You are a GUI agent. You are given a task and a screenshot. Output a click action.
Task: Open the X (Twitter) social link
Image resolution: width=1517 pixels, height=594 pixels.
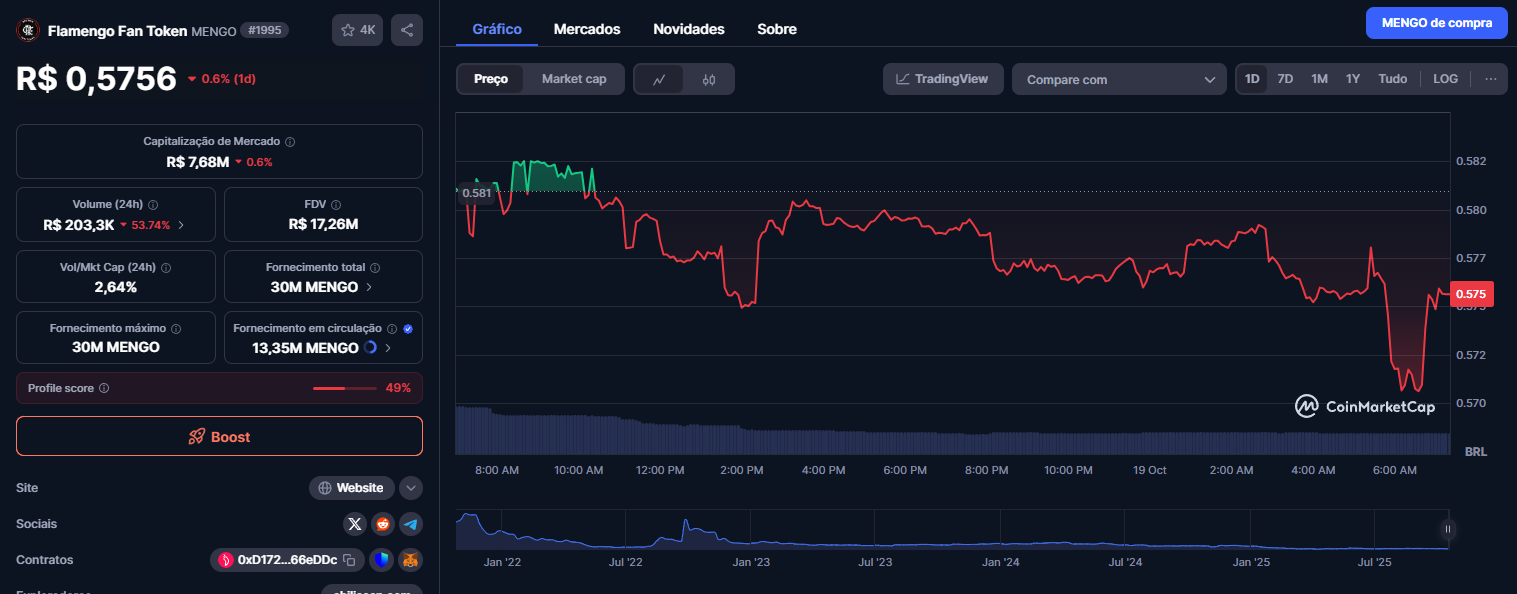pos(355,524)
